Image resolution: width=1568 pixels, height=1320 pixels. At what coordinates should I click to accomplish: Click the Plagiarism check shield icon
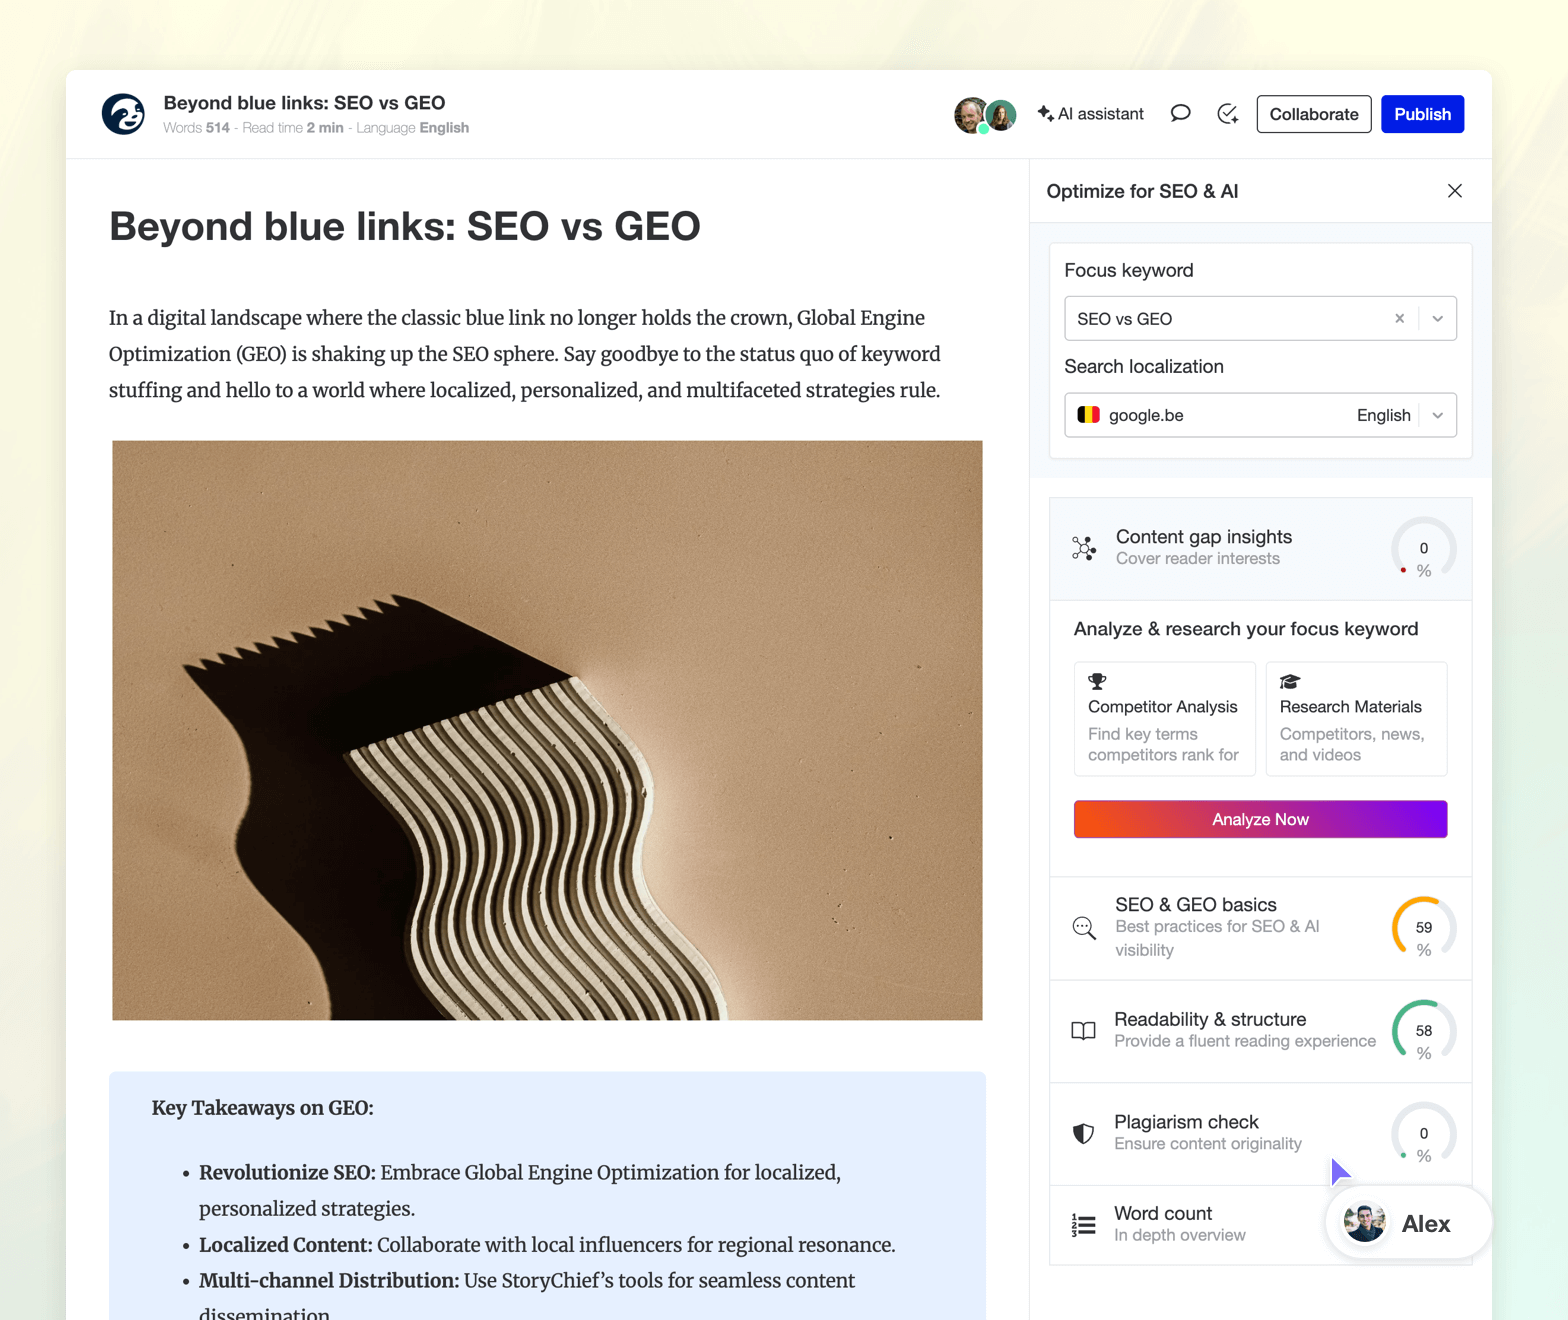1083,1133
